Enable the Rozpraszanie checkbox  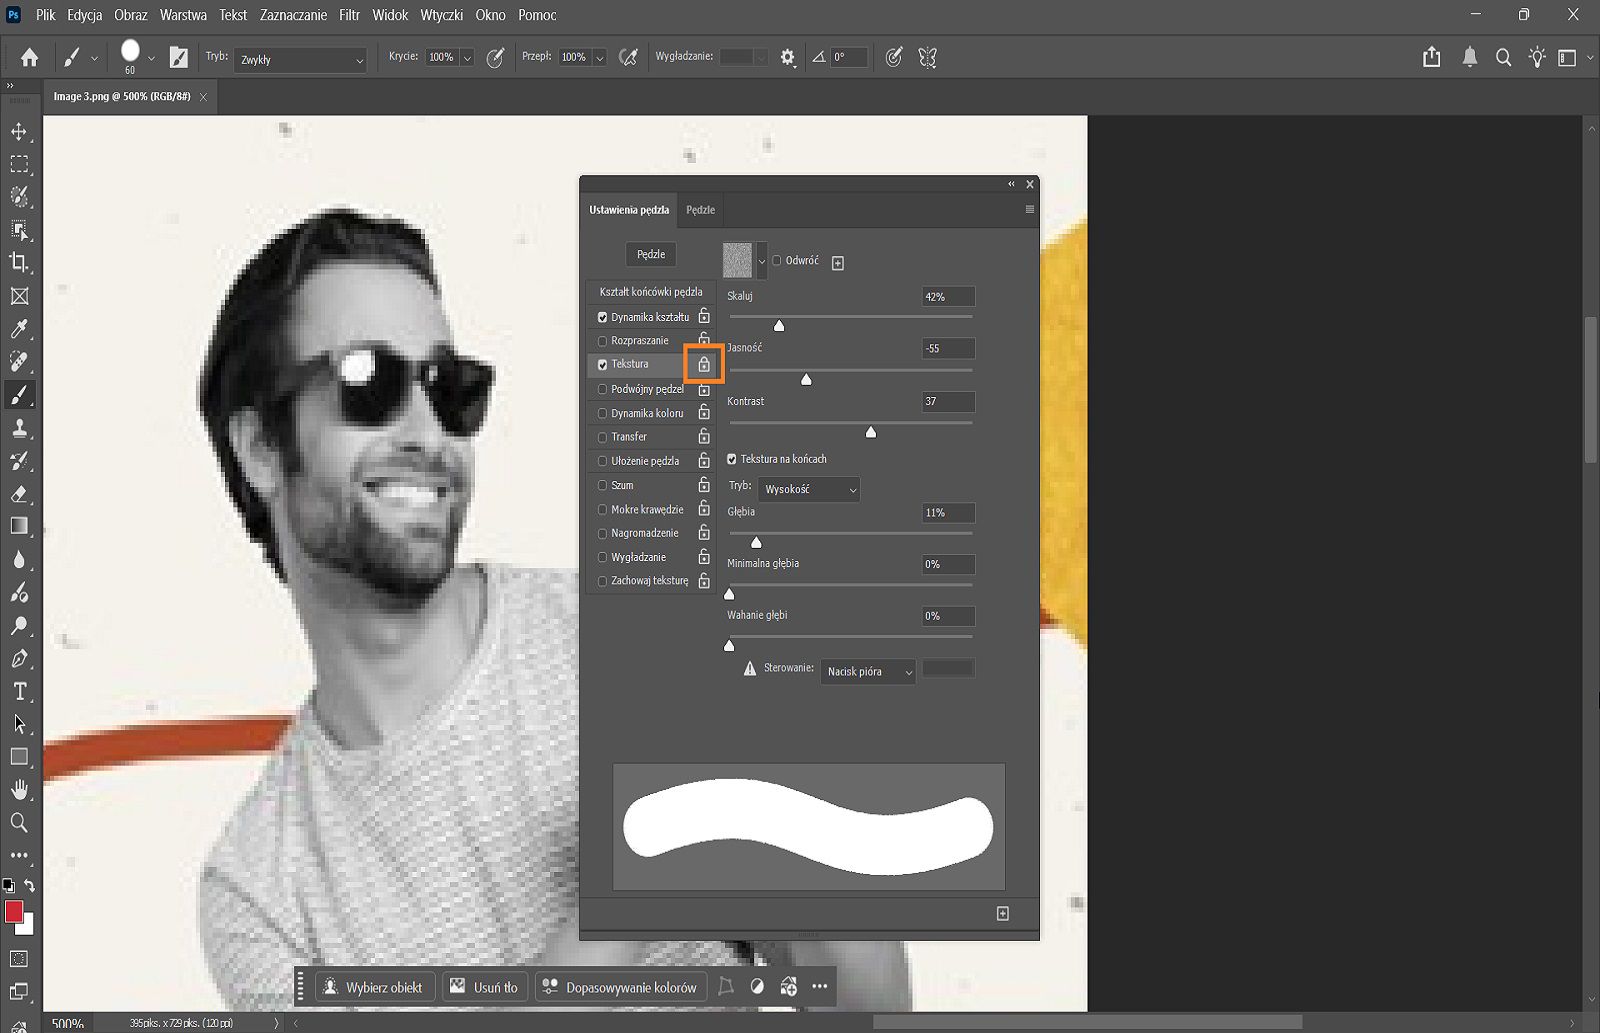tap(602, 340)
